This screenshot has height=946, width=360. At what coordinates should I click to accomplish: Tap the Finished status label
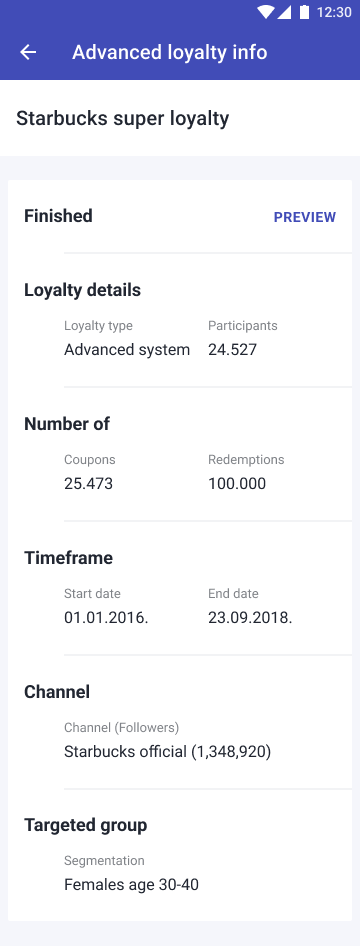pos(58,216)
